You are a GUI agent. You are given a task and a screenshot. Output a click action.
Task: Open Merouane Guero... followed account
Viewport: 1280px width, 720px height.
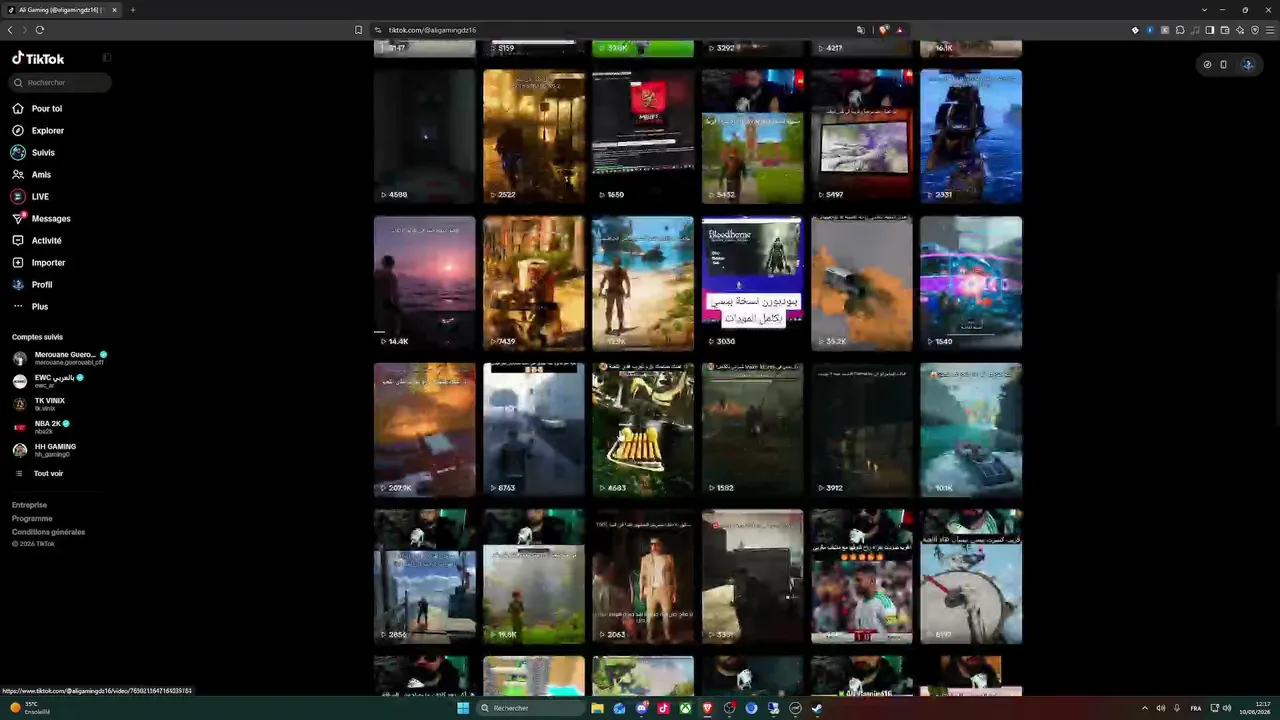click(x=60, y=358)
